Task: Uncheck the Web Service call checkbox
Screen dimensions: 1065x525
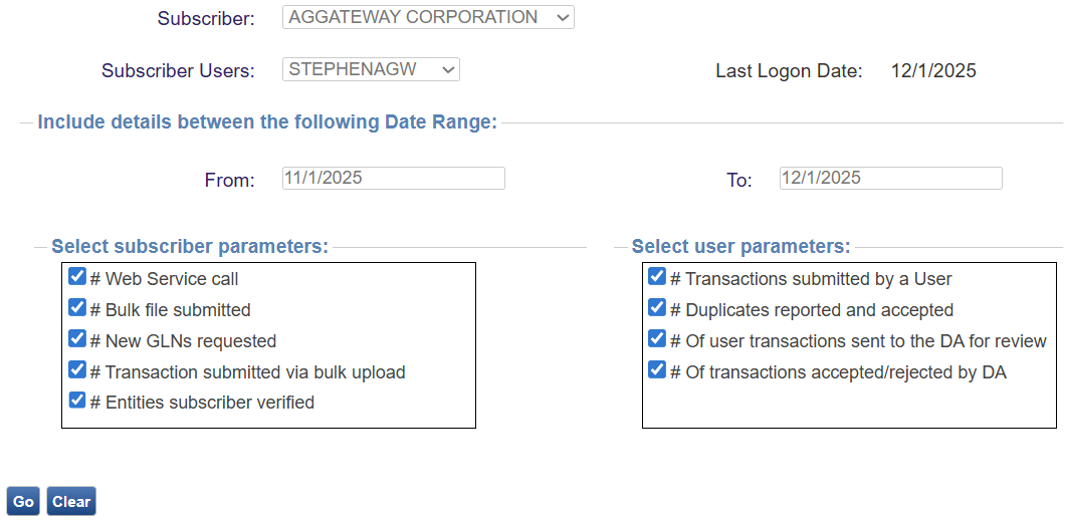Action: (x=77, y=278)
